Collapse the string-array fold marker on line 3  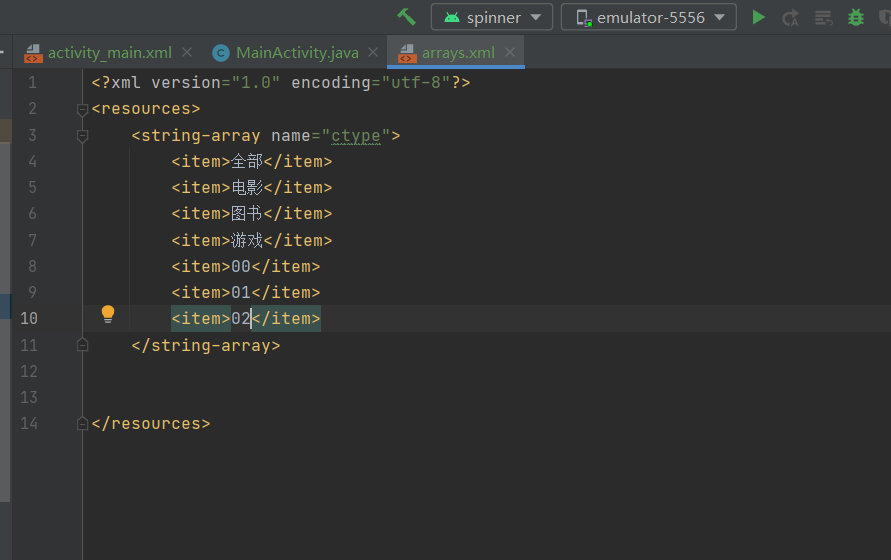(x=83, y=135)
